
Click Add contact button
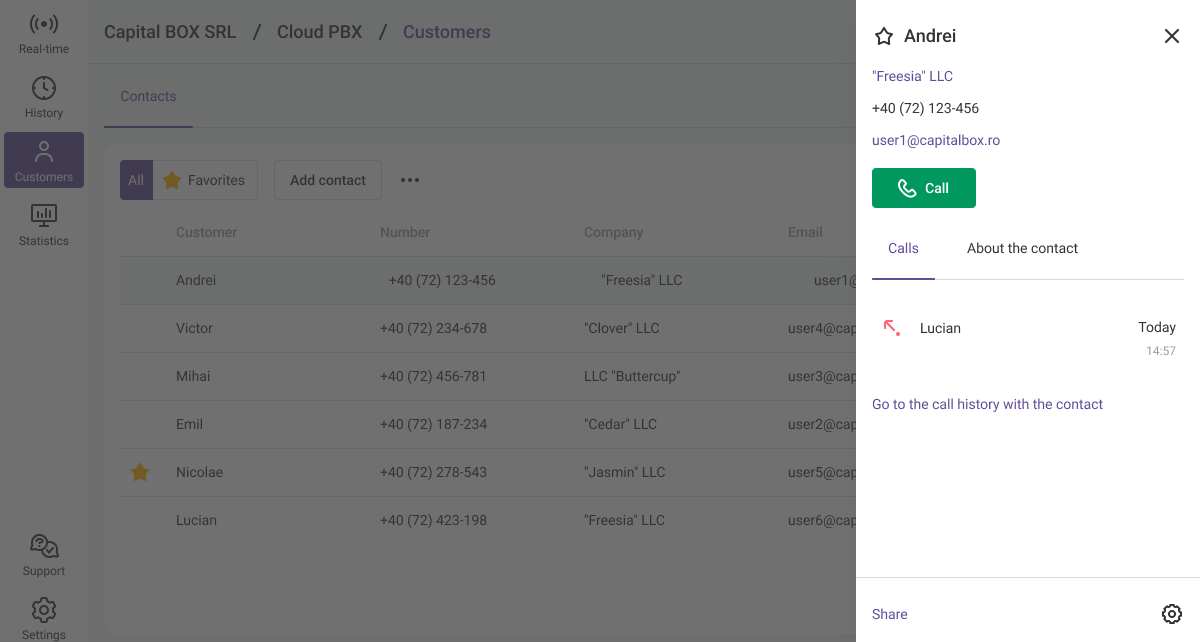coord(327,180)
